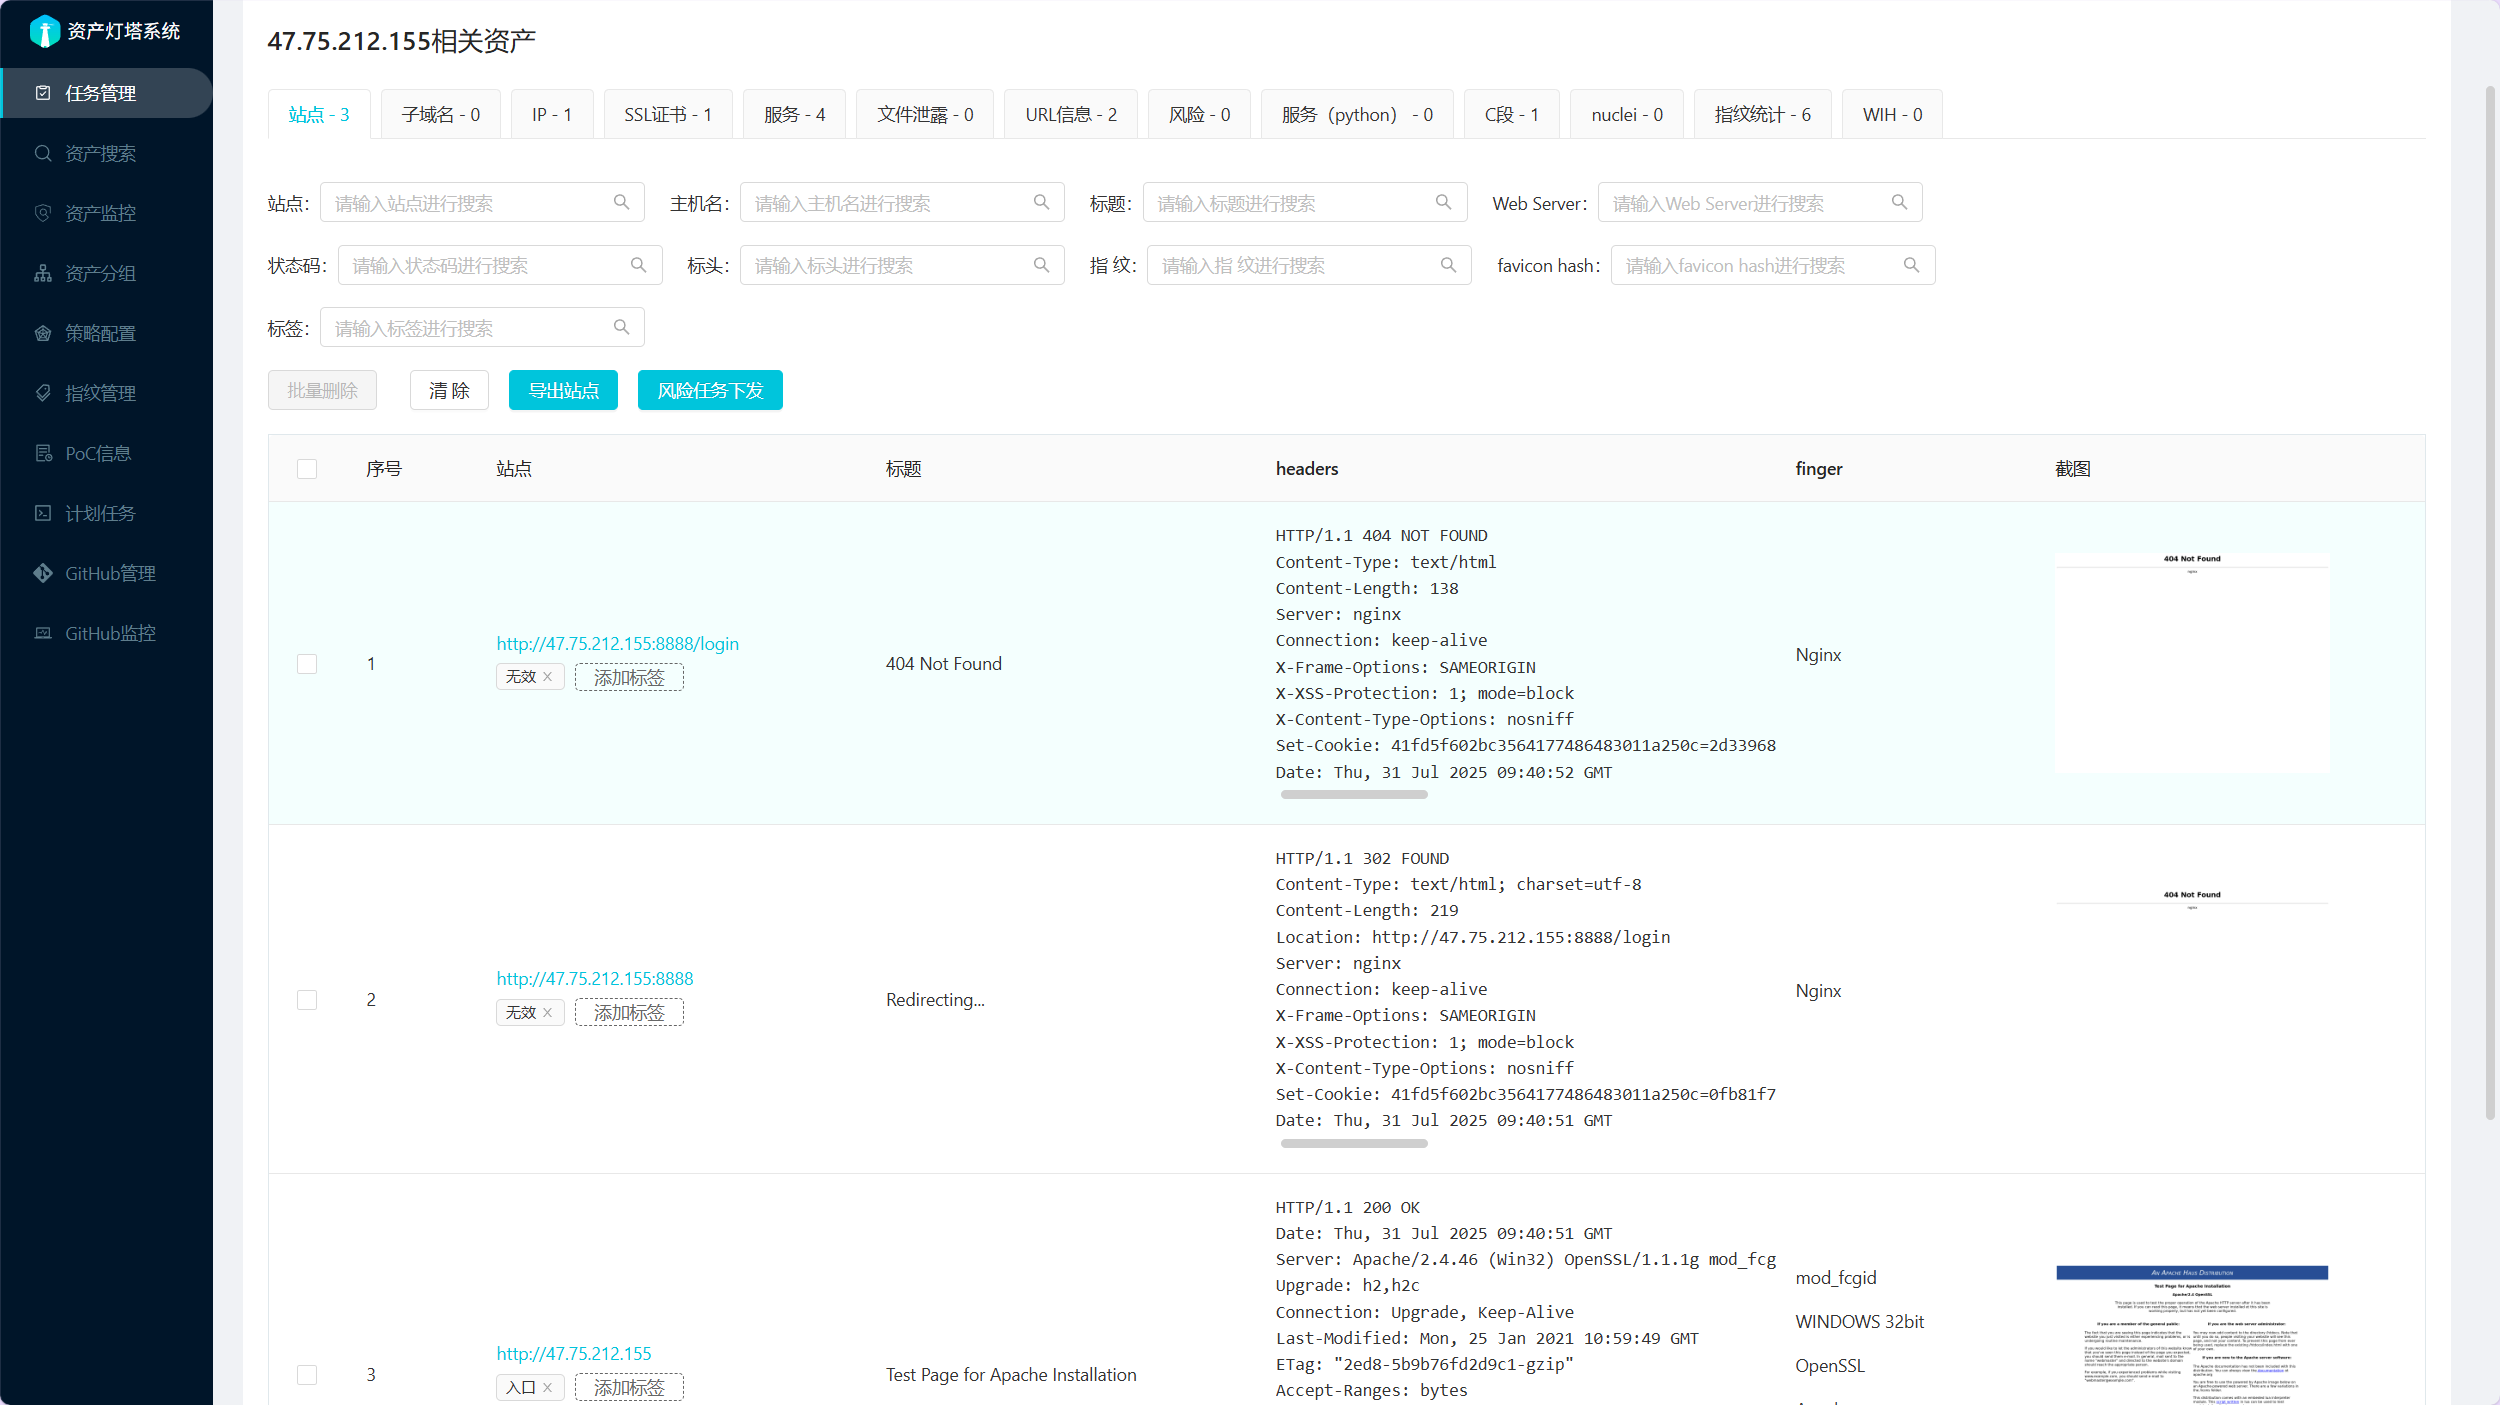The image size is (2500, 1405).
Task: Open the http://47.75.212.155:8888/login link
Action: point(617,643)
